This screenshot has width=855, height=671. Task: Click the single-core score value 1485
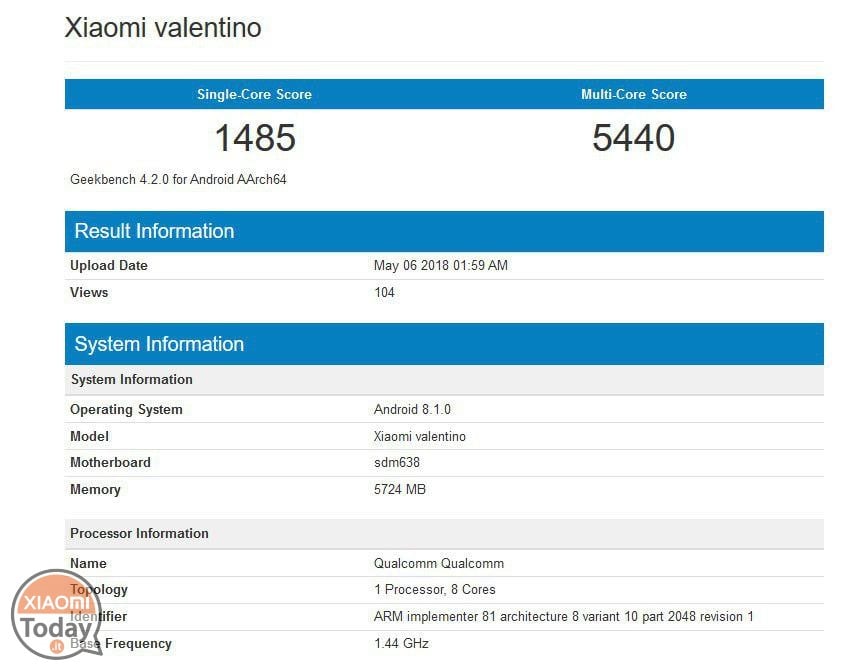[x=255, y=137]
